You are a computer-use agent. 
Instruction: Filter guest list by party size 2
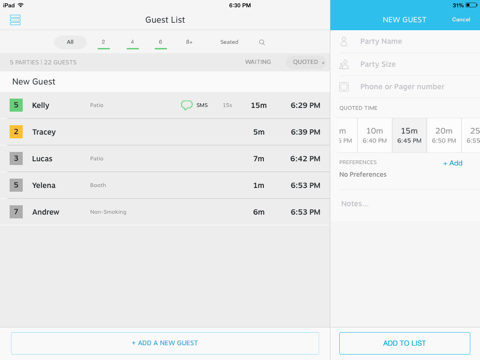click(103, 42)
